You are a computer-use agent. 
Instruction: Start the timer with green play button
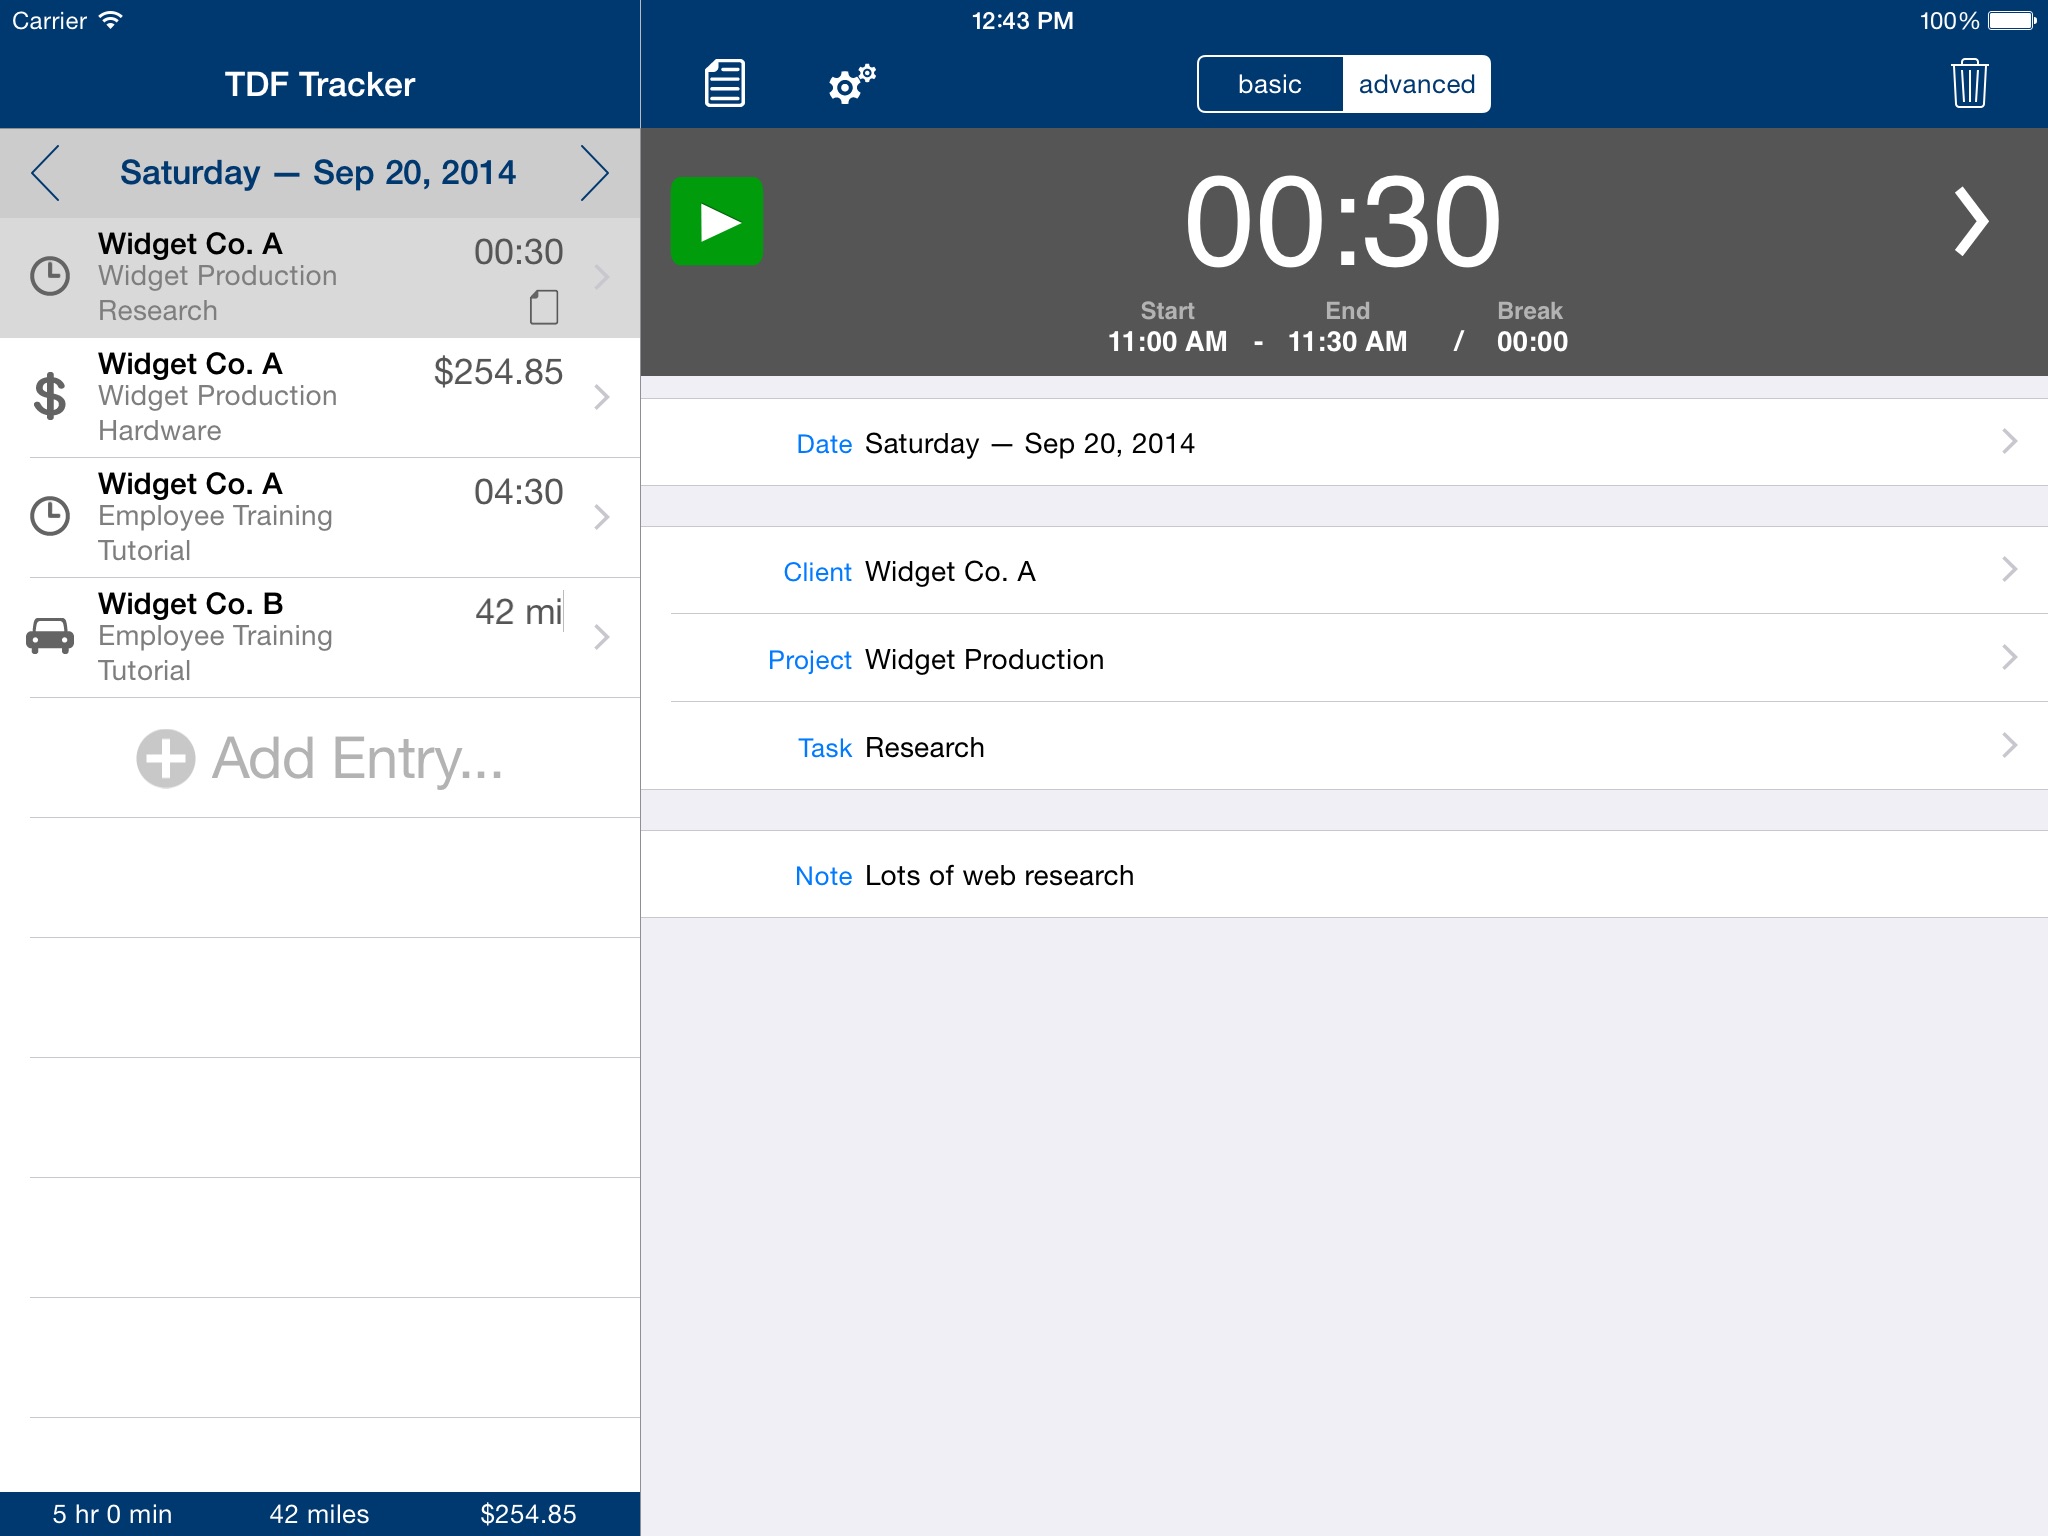click(717, 221)
